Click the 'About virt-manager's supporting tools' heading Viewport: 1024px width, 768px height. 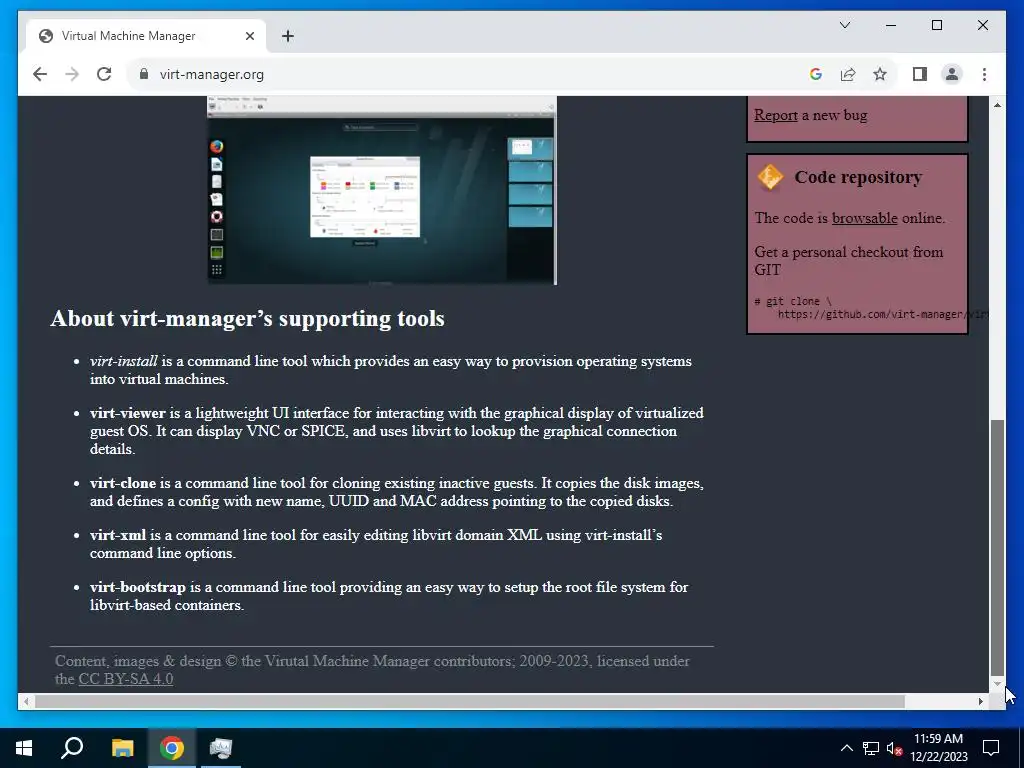pyautogui.click(x=248, y=319)
